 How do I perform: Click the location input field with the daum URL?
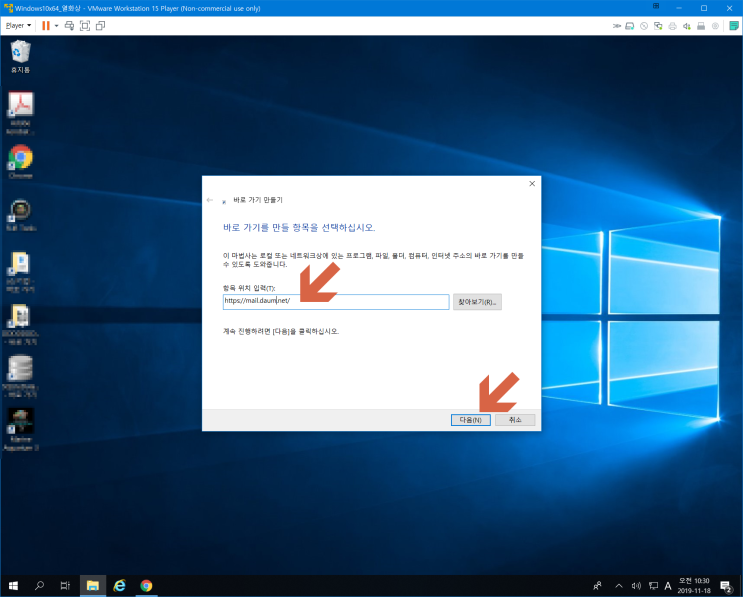point(336,301)
